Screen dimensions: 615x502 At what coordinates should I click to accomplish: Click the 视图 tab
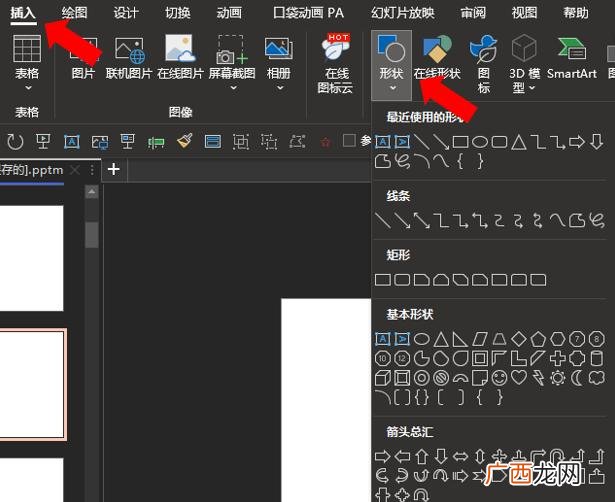click(524, 13)
